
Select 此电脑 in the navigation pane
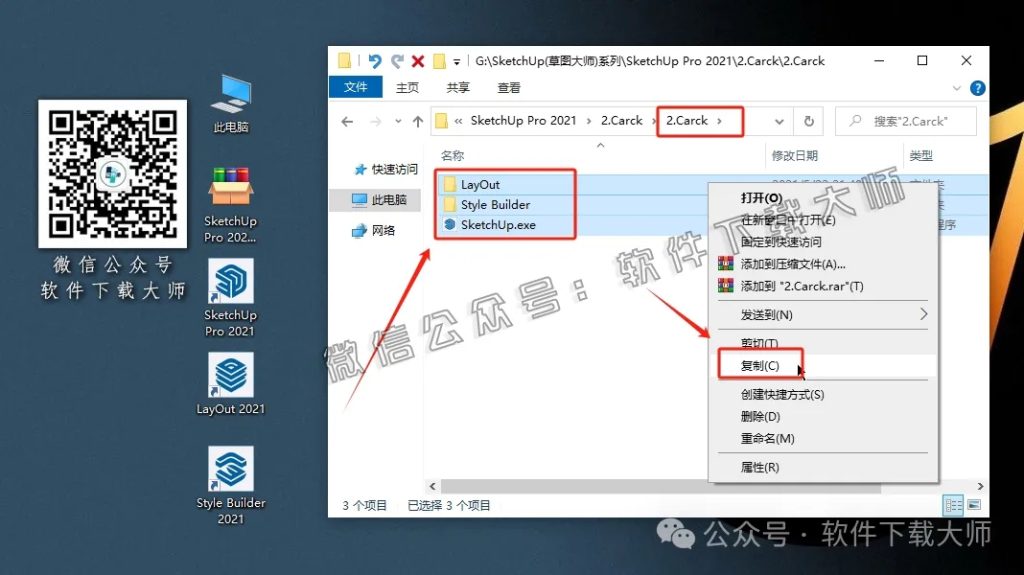[x=379, y=200]
